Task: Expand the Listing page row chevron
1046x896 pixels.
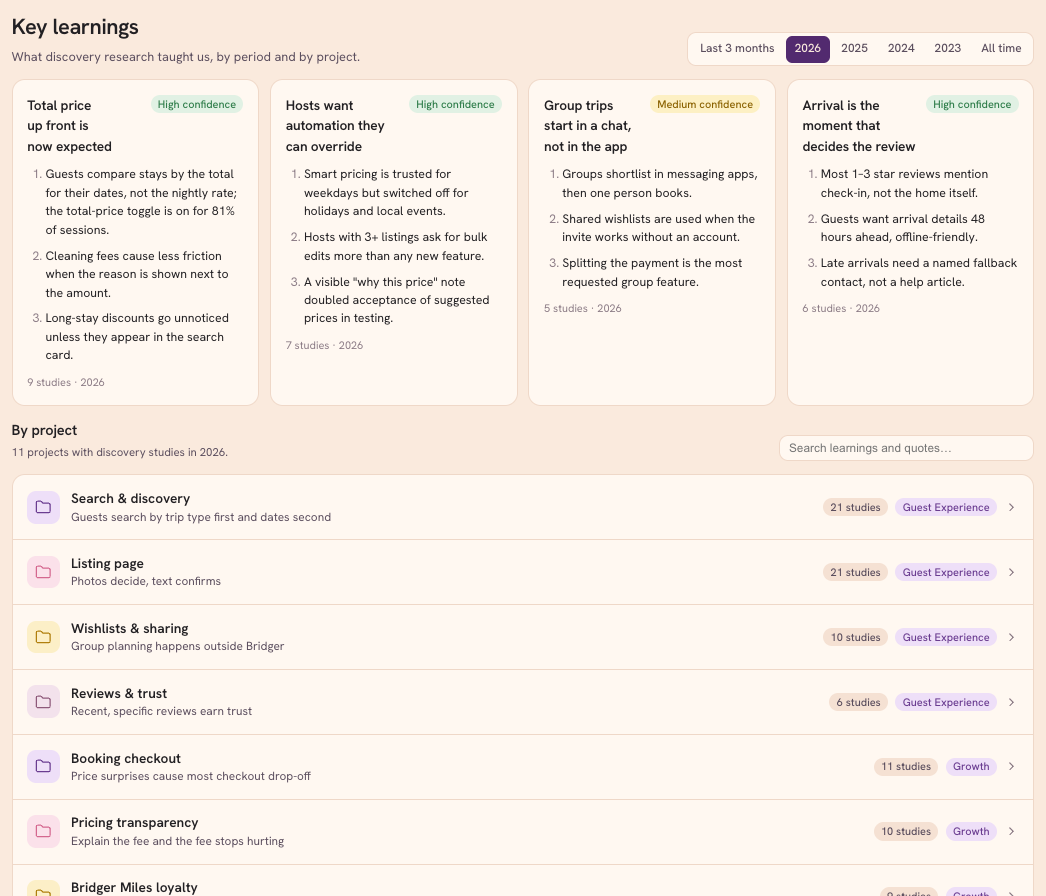Action: (1011, 572)
